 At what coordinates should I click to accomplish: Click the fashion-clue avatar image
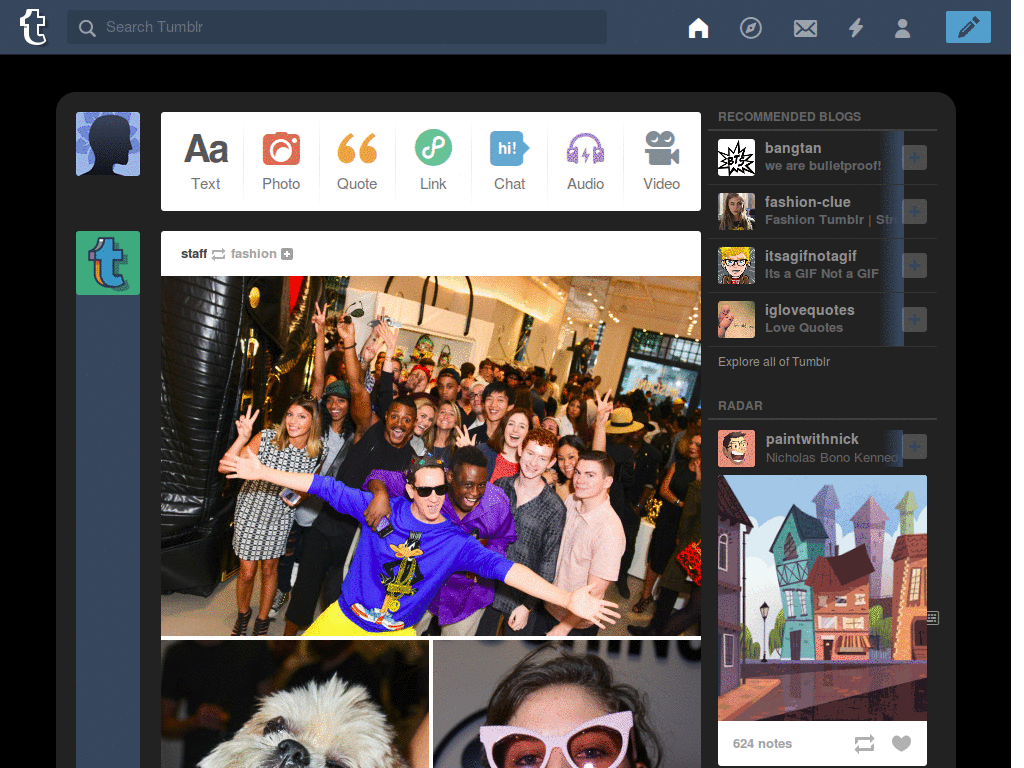tap(736, 212)
